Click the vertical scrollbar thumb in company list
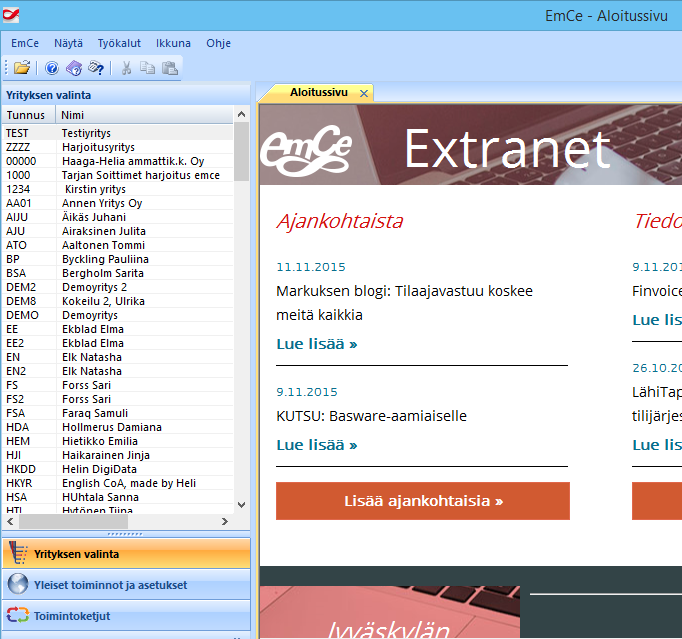 241,151
